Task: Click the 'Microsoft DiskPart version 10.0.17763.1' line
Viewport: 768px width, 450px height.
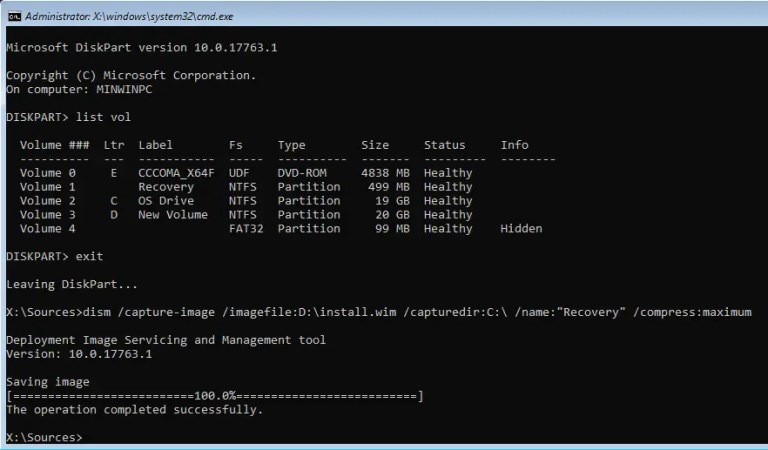Action: 142,47
